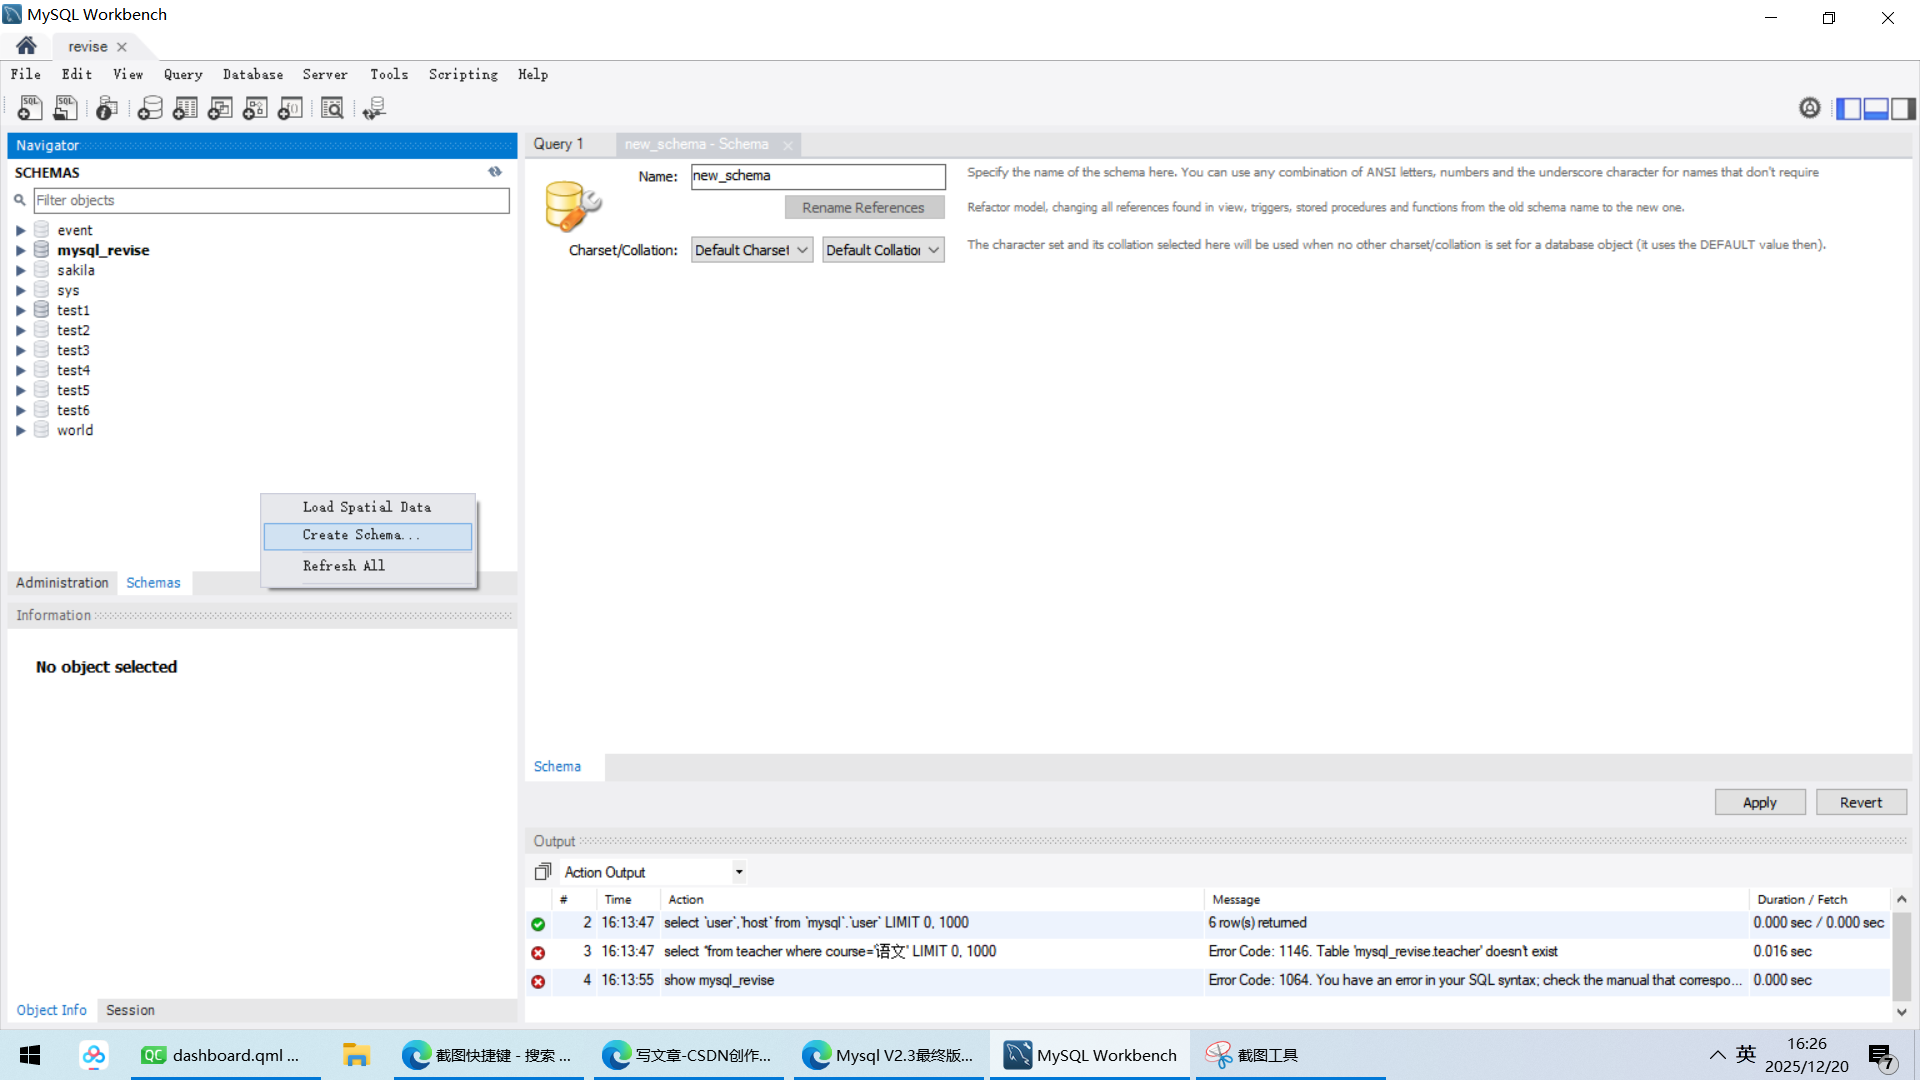
Task: Switch to the Query 1 tab
Action: pos(558,144)
